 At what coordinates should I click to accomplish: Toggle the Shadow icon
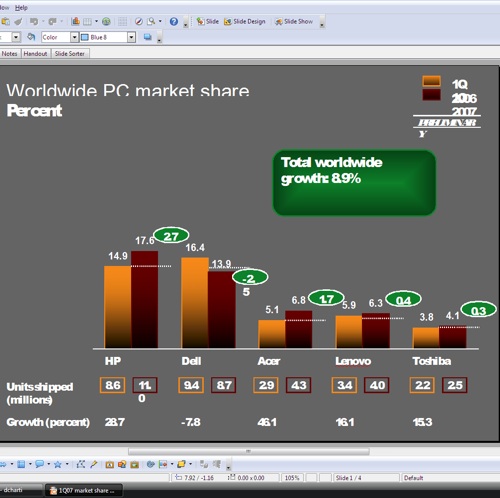(x=148, y=37)
